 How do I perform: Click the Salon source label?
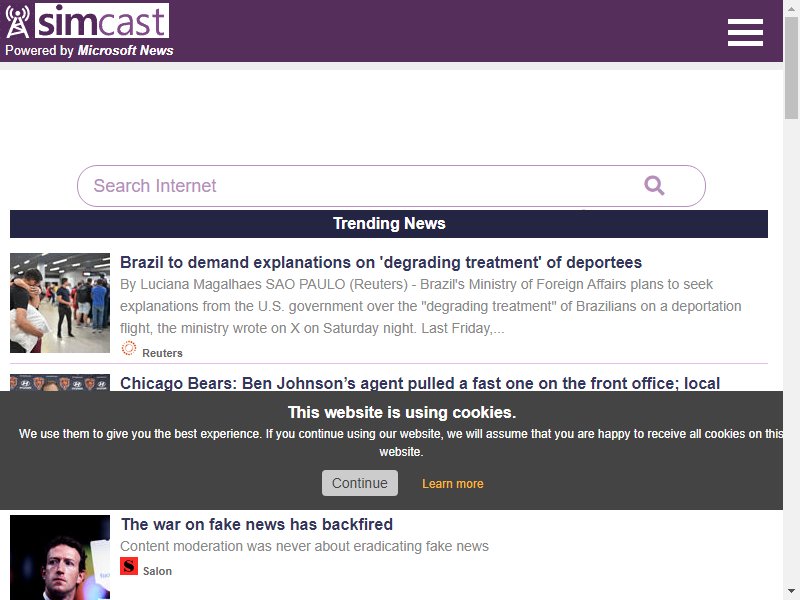157,571
